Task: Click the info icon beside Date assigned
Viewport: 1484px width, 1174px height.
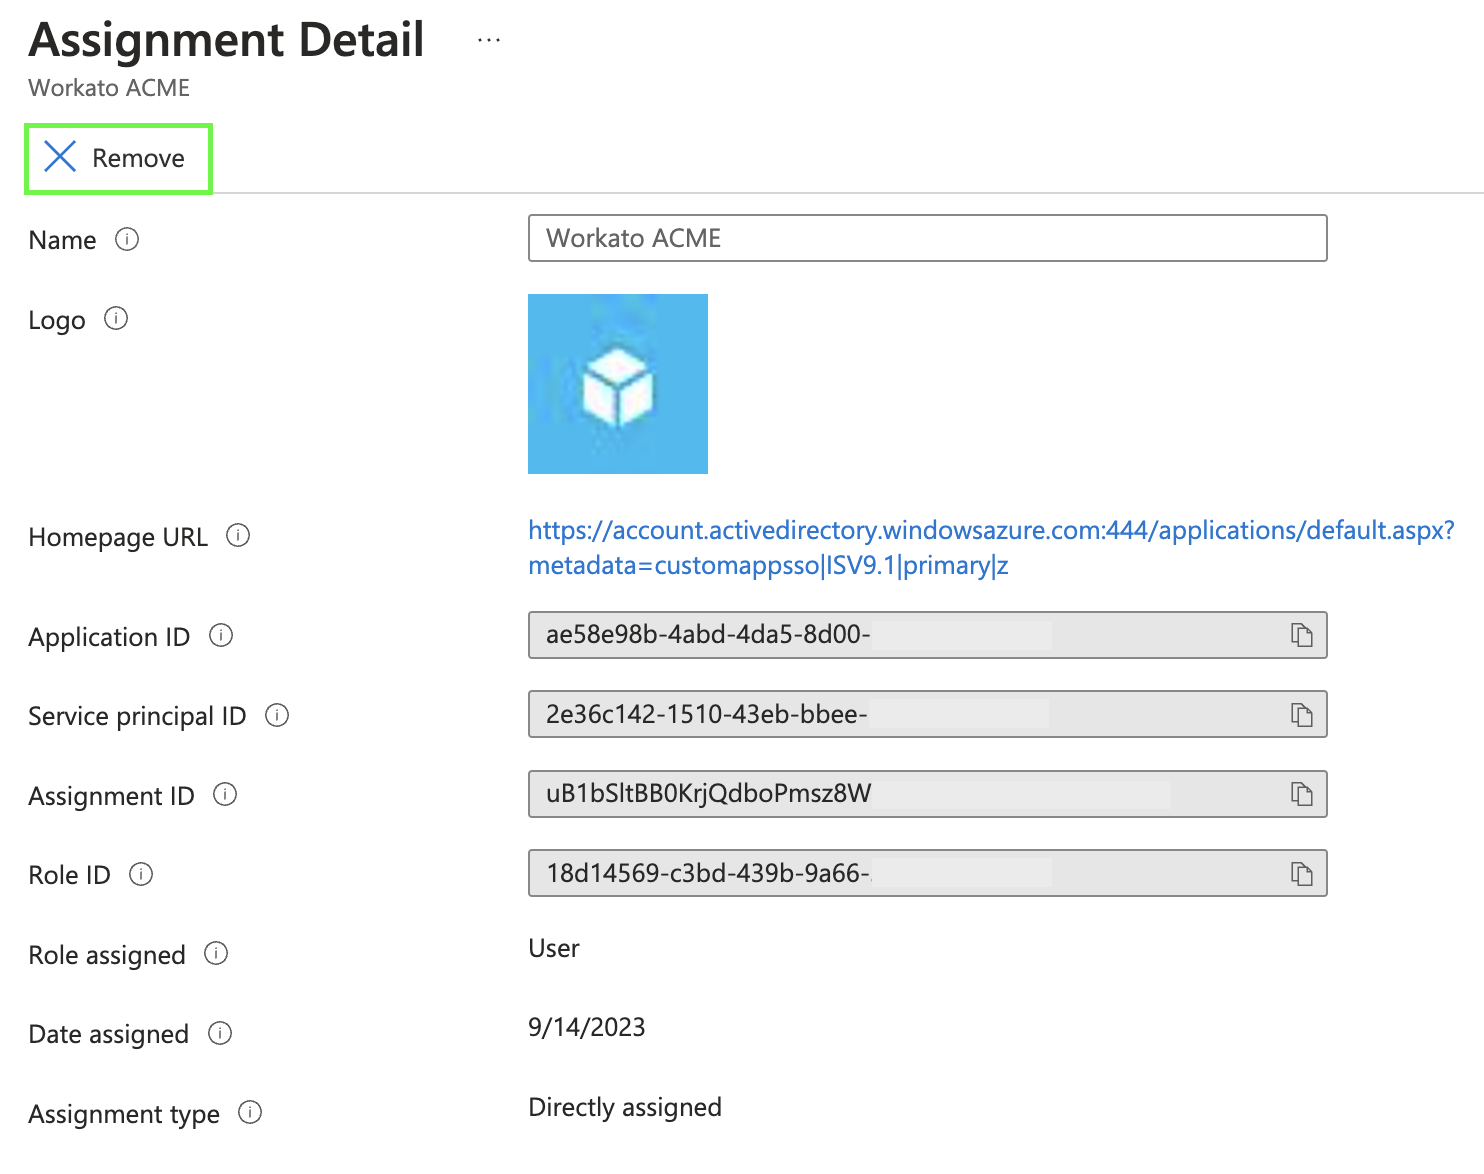Action: pyautogui.click(x=220, y=1033)
